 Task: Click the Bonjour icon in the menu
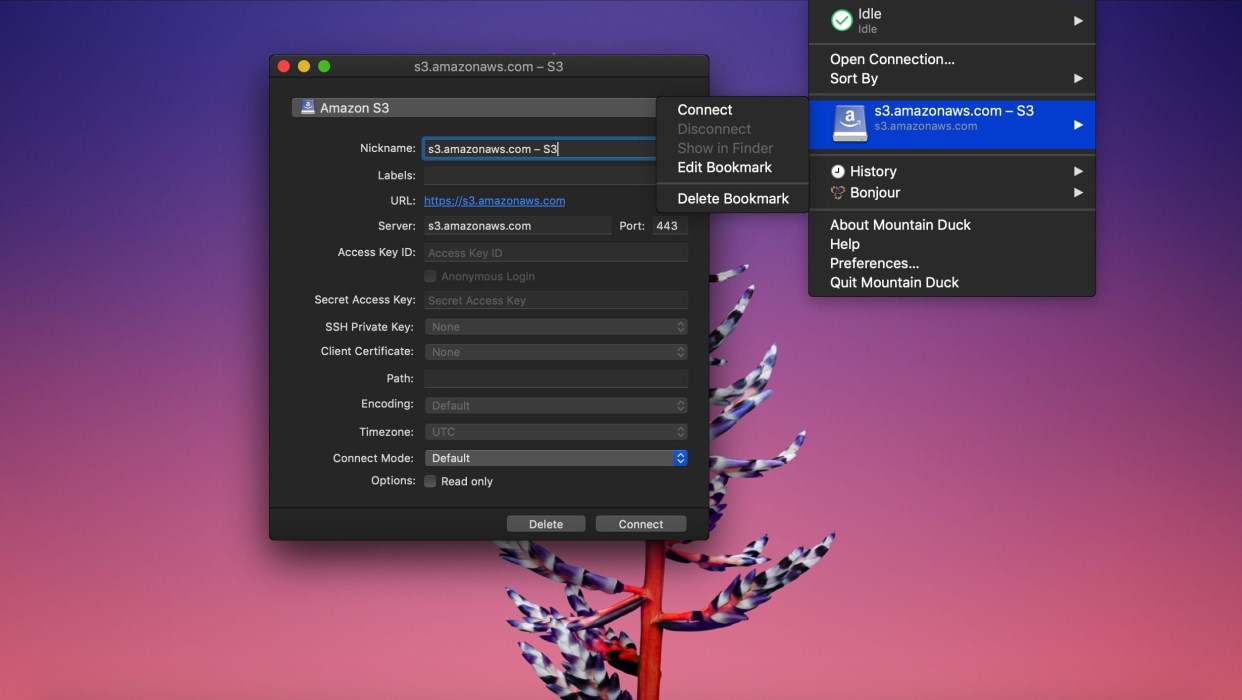click(x=838, y=192)
